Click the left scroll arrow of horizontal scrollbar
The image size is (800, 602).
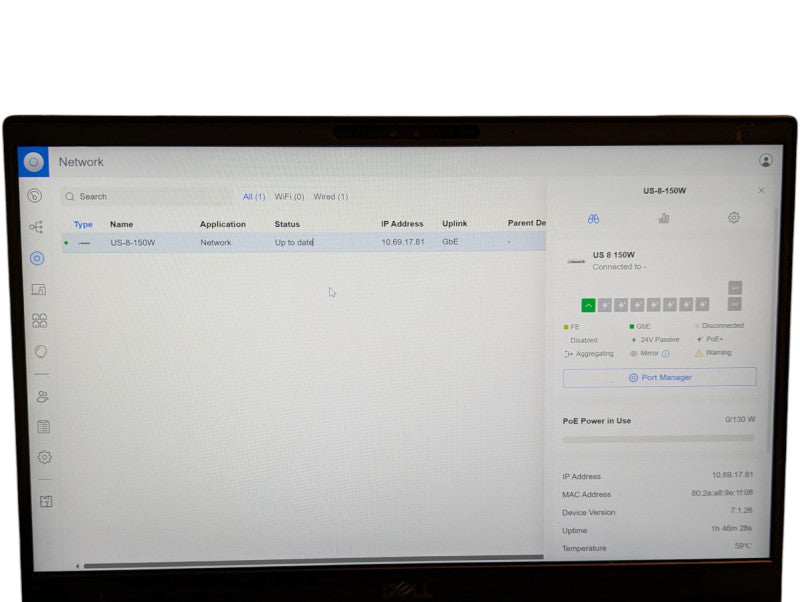tap(77, 566)
